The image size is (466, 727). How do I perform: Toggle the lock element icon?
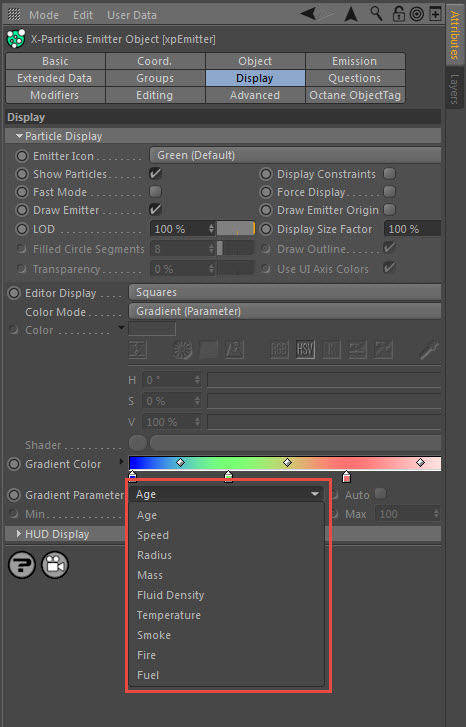[x=398, y=14]
